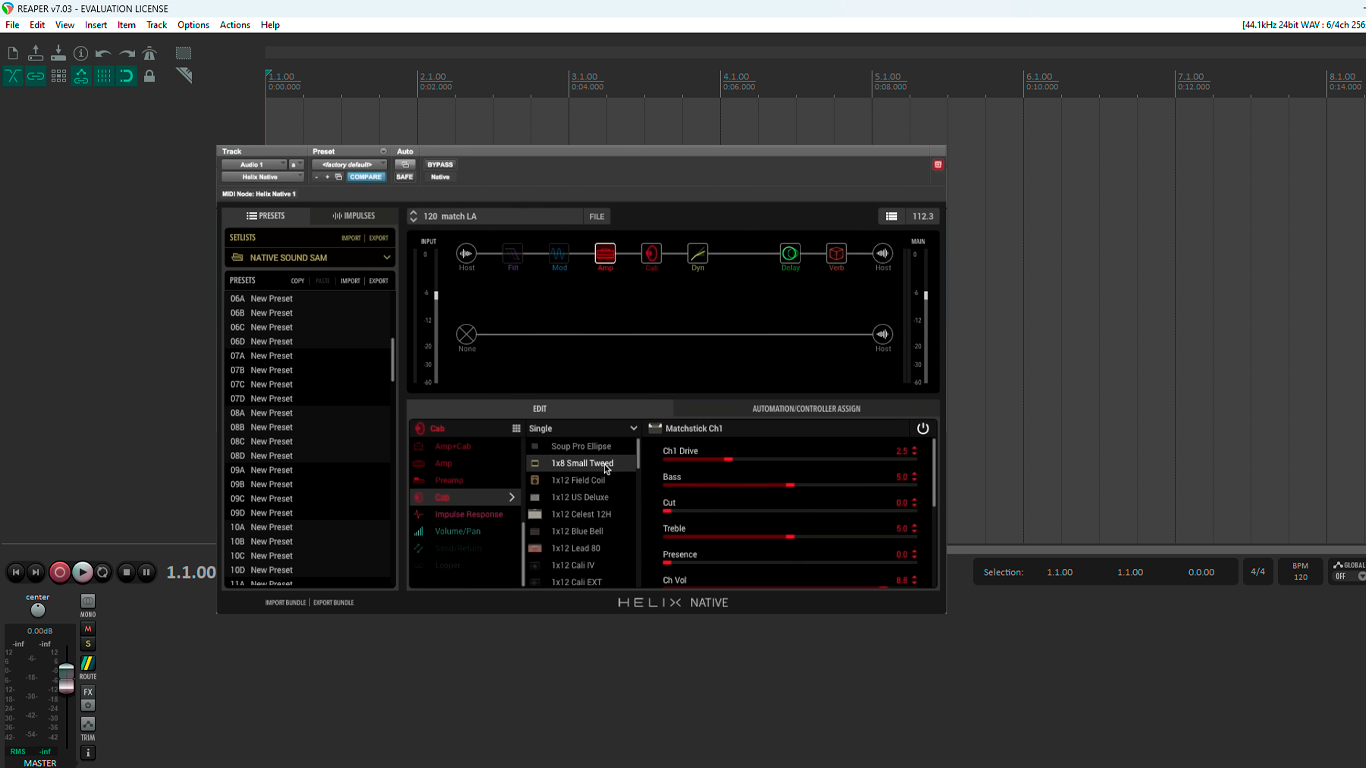Click the red plugin-window close square
This screenshot has height=768, width=1366.
point(938,164)
